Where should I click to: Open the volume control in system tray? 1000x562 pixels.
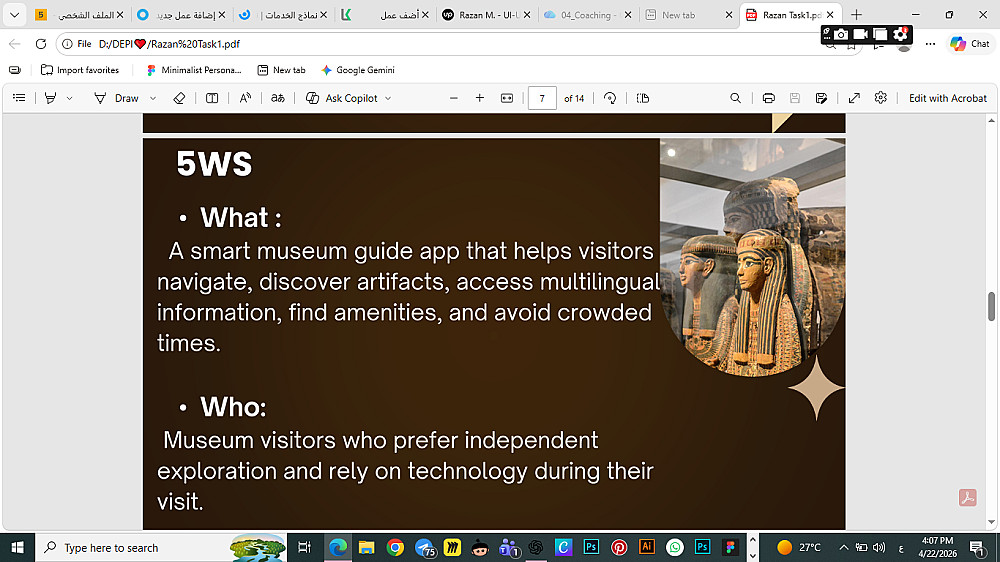coord(879,547)
